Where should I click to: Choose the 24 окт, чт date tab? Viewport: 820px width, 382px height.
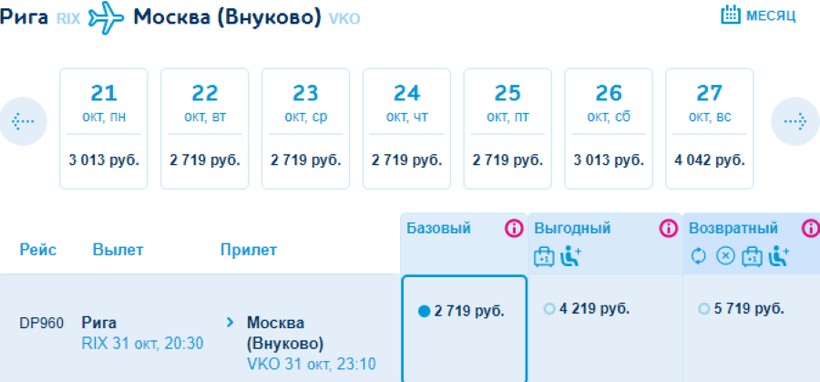(x=406, y=128)
